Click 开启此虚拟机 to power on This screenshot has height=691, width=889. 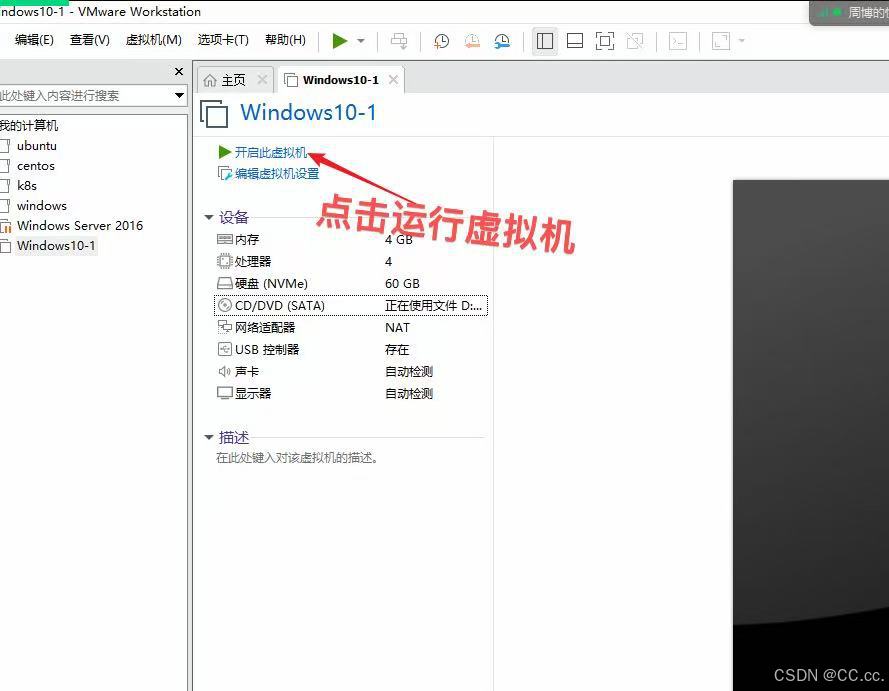[270, 152]
